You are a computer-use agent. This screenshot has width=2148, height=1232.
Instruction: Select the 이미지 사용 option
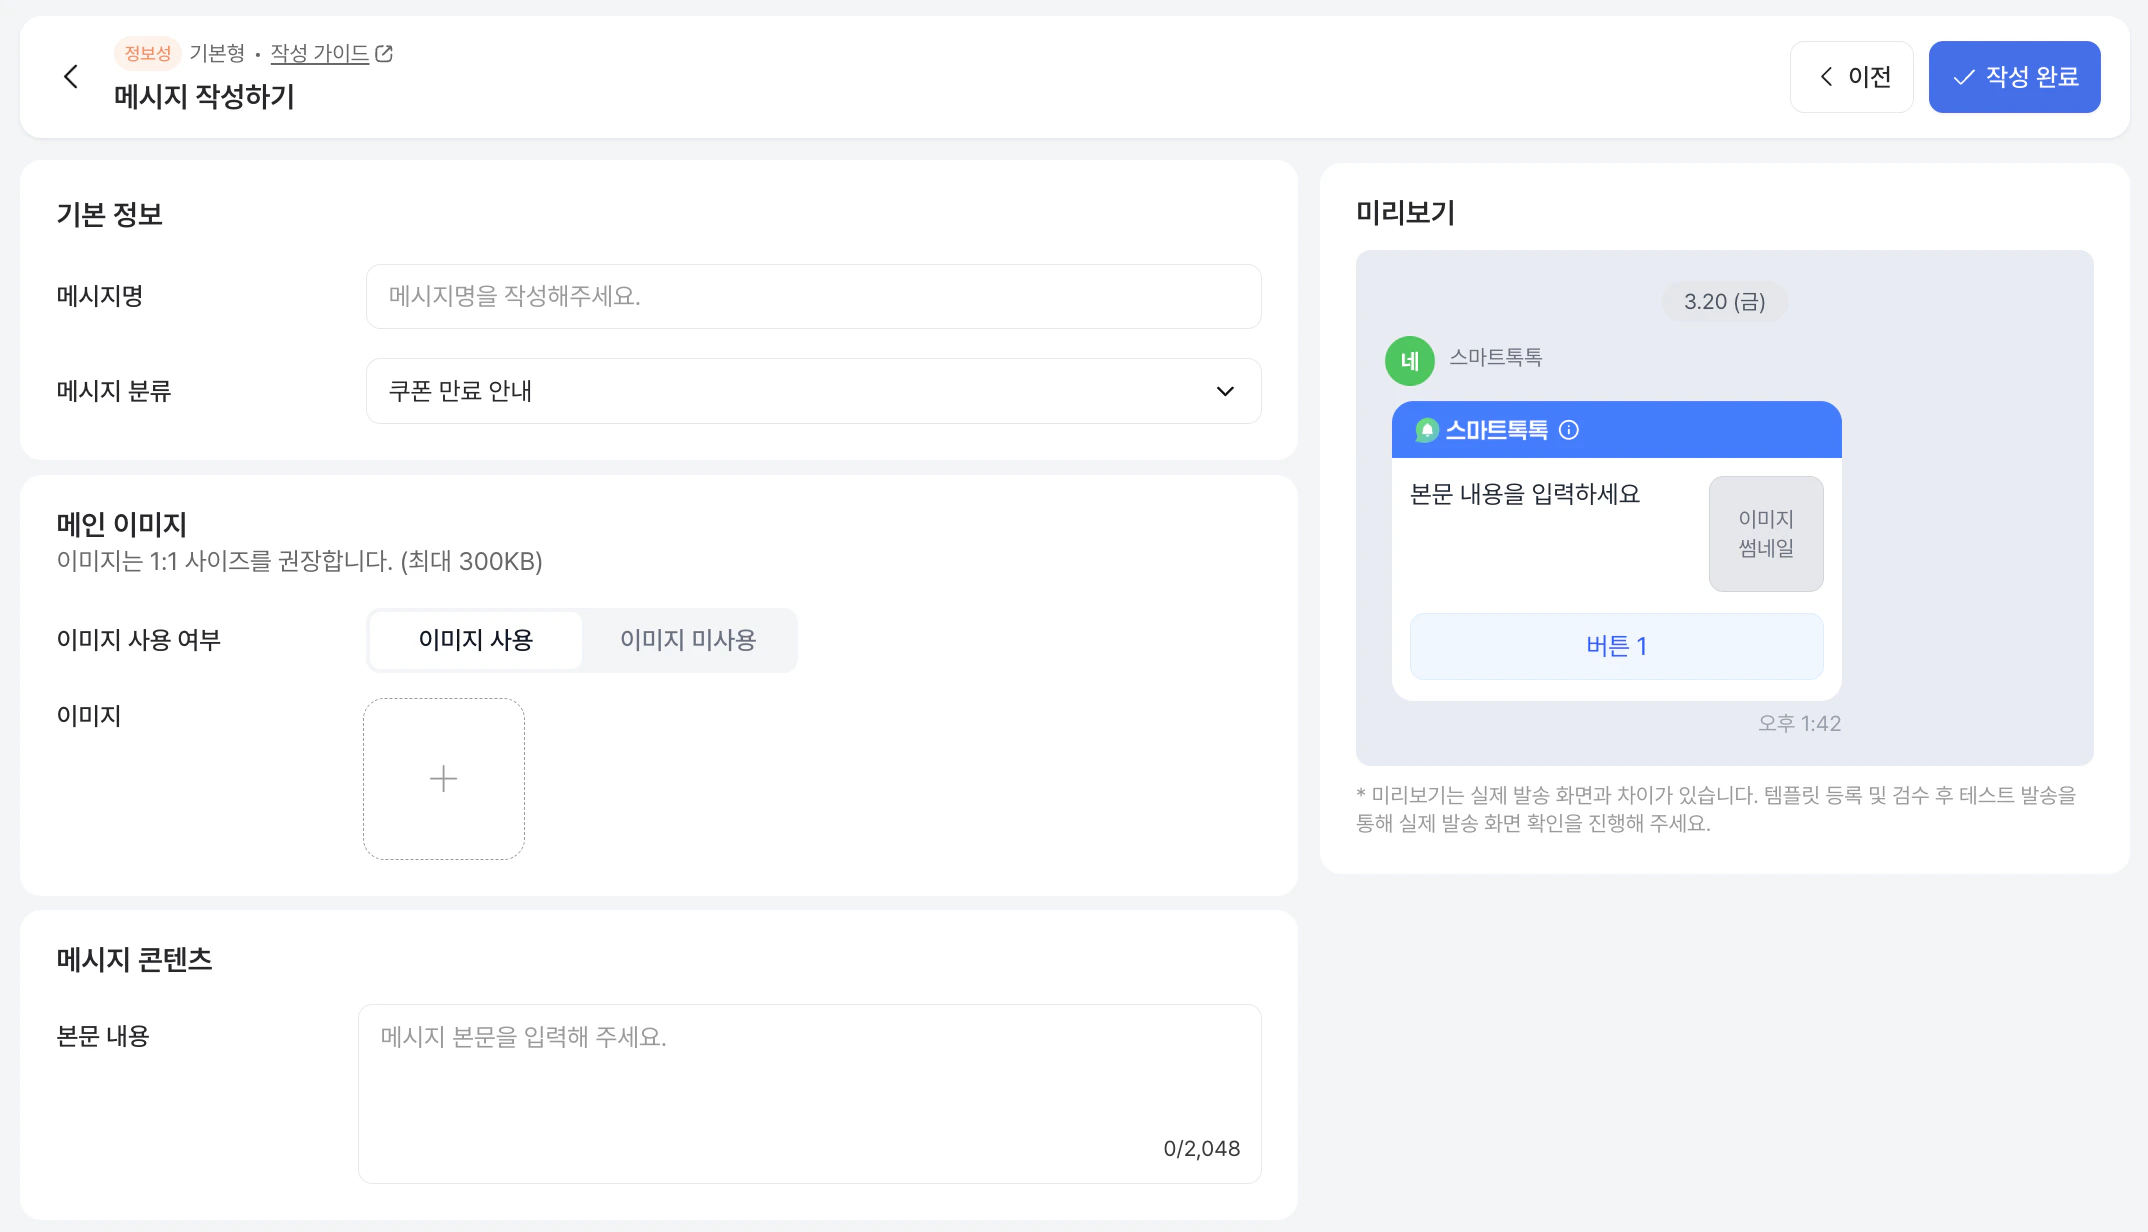pos(475,640)
